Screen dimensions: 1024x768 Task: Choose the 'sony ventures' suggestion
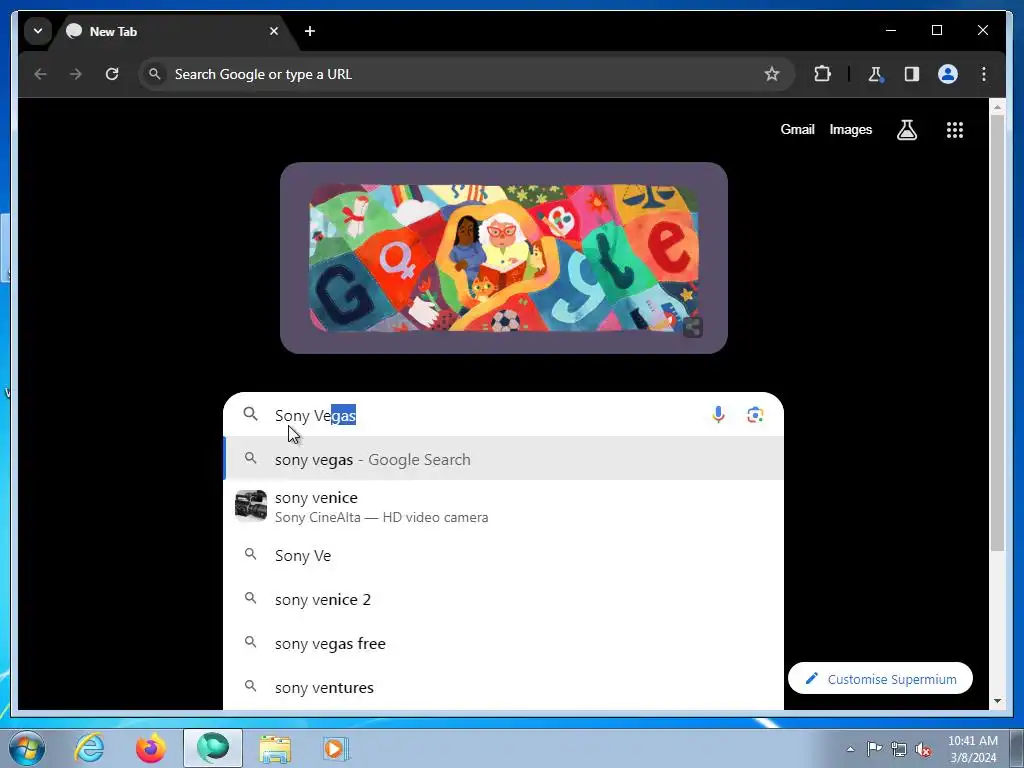click(503, 687)
